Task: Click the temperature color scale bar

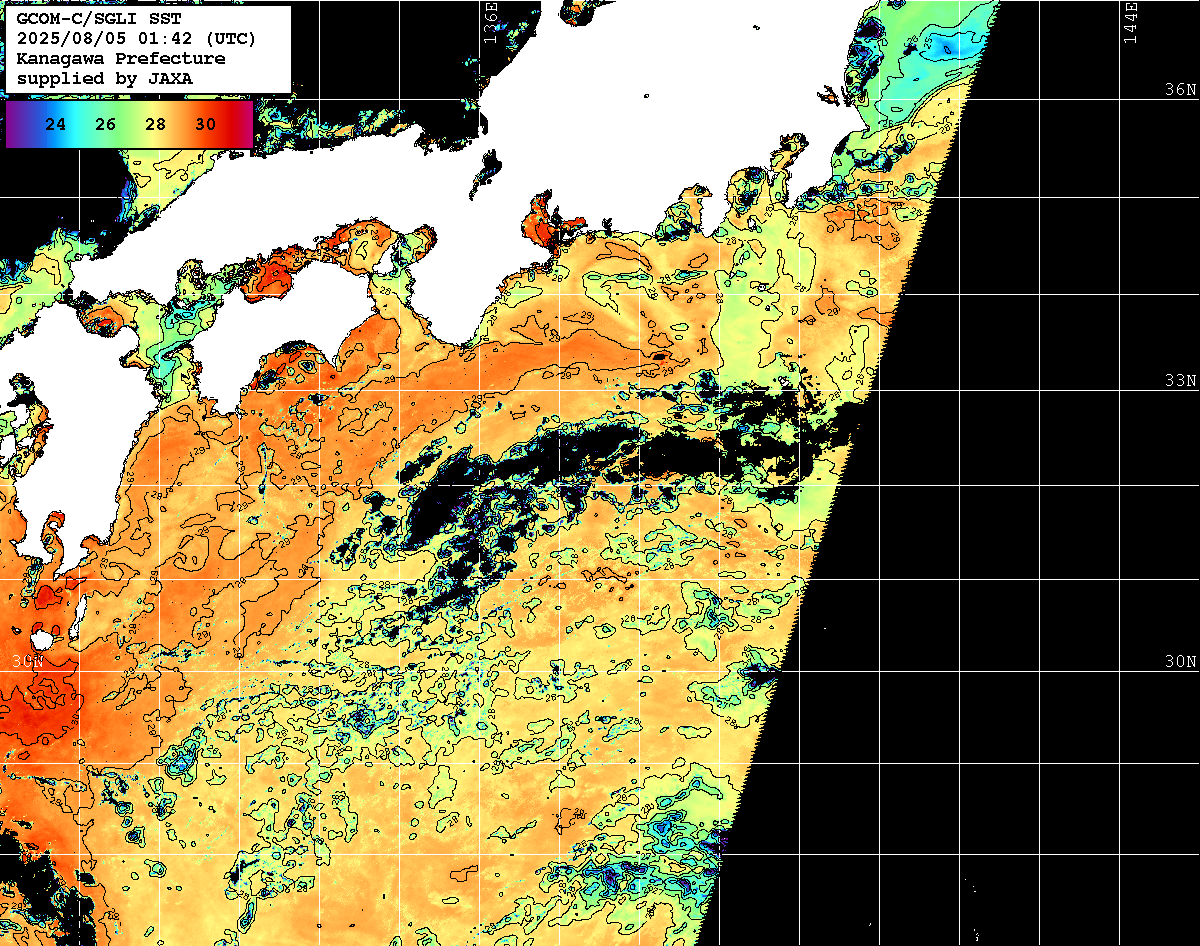Action: [130, 124]
